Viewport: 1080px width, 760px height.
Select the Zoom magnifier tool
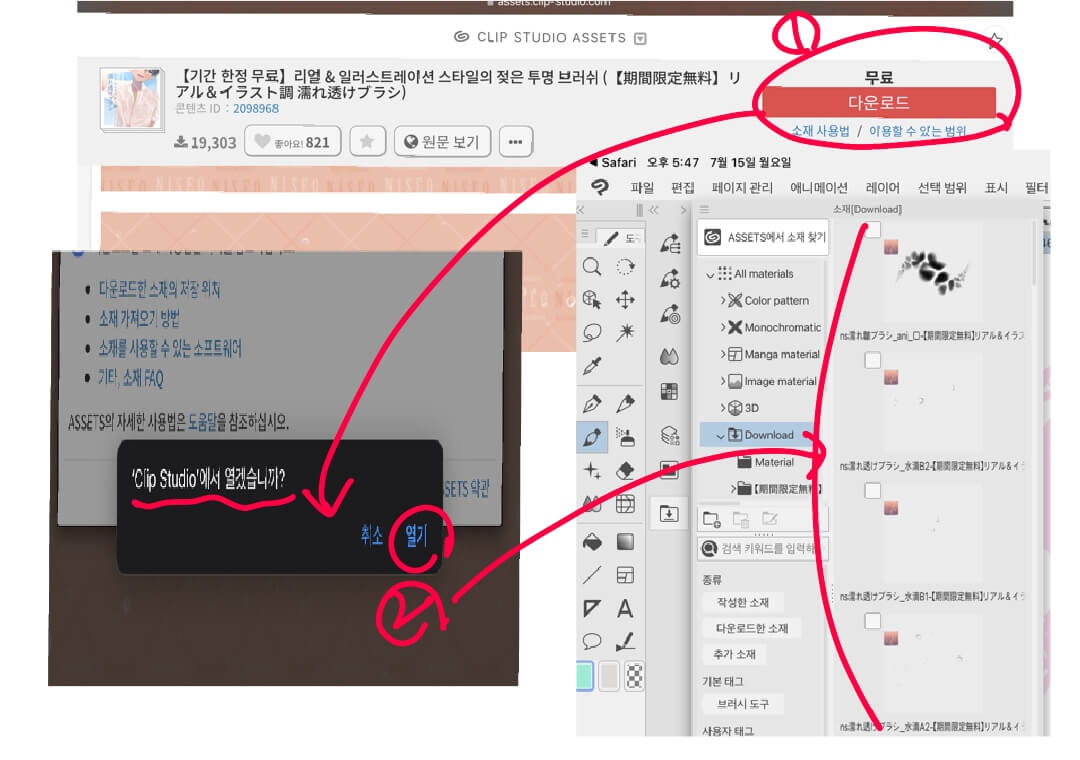tap(592, 267)
